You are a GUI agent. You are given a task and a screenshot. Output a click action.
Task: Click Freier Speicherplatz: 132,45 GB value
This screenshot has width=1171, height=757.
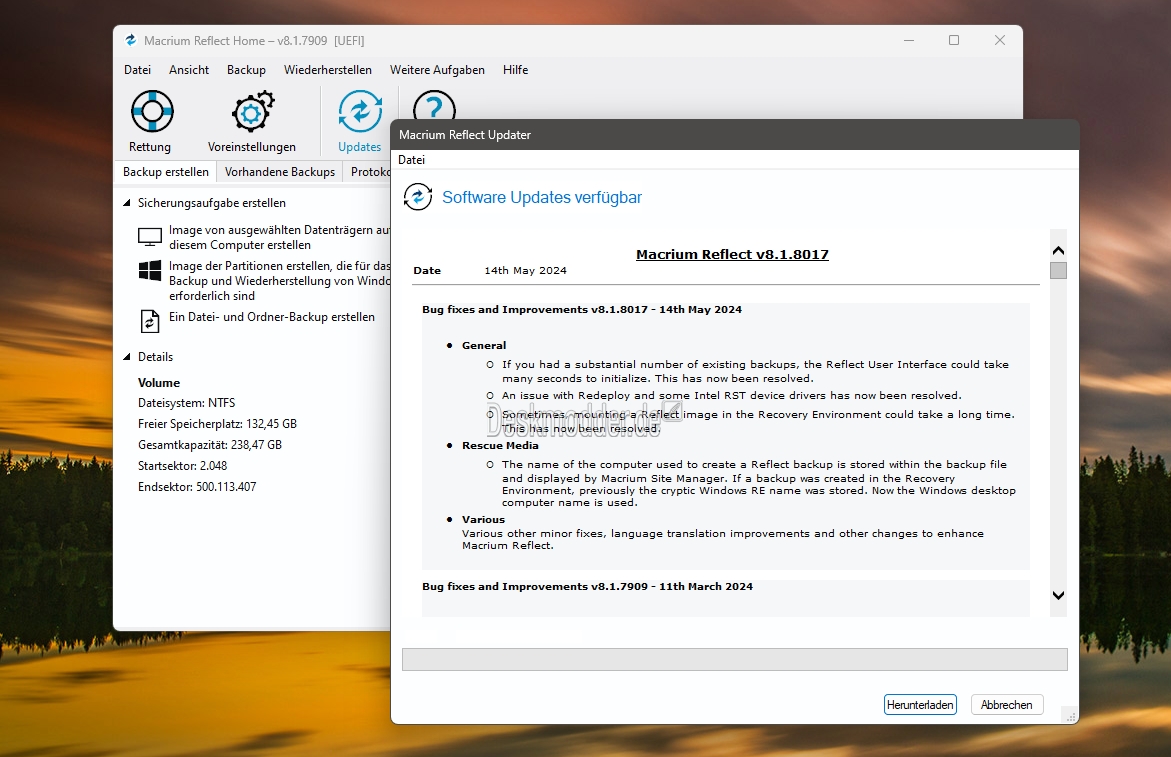[x=217, y=423]
